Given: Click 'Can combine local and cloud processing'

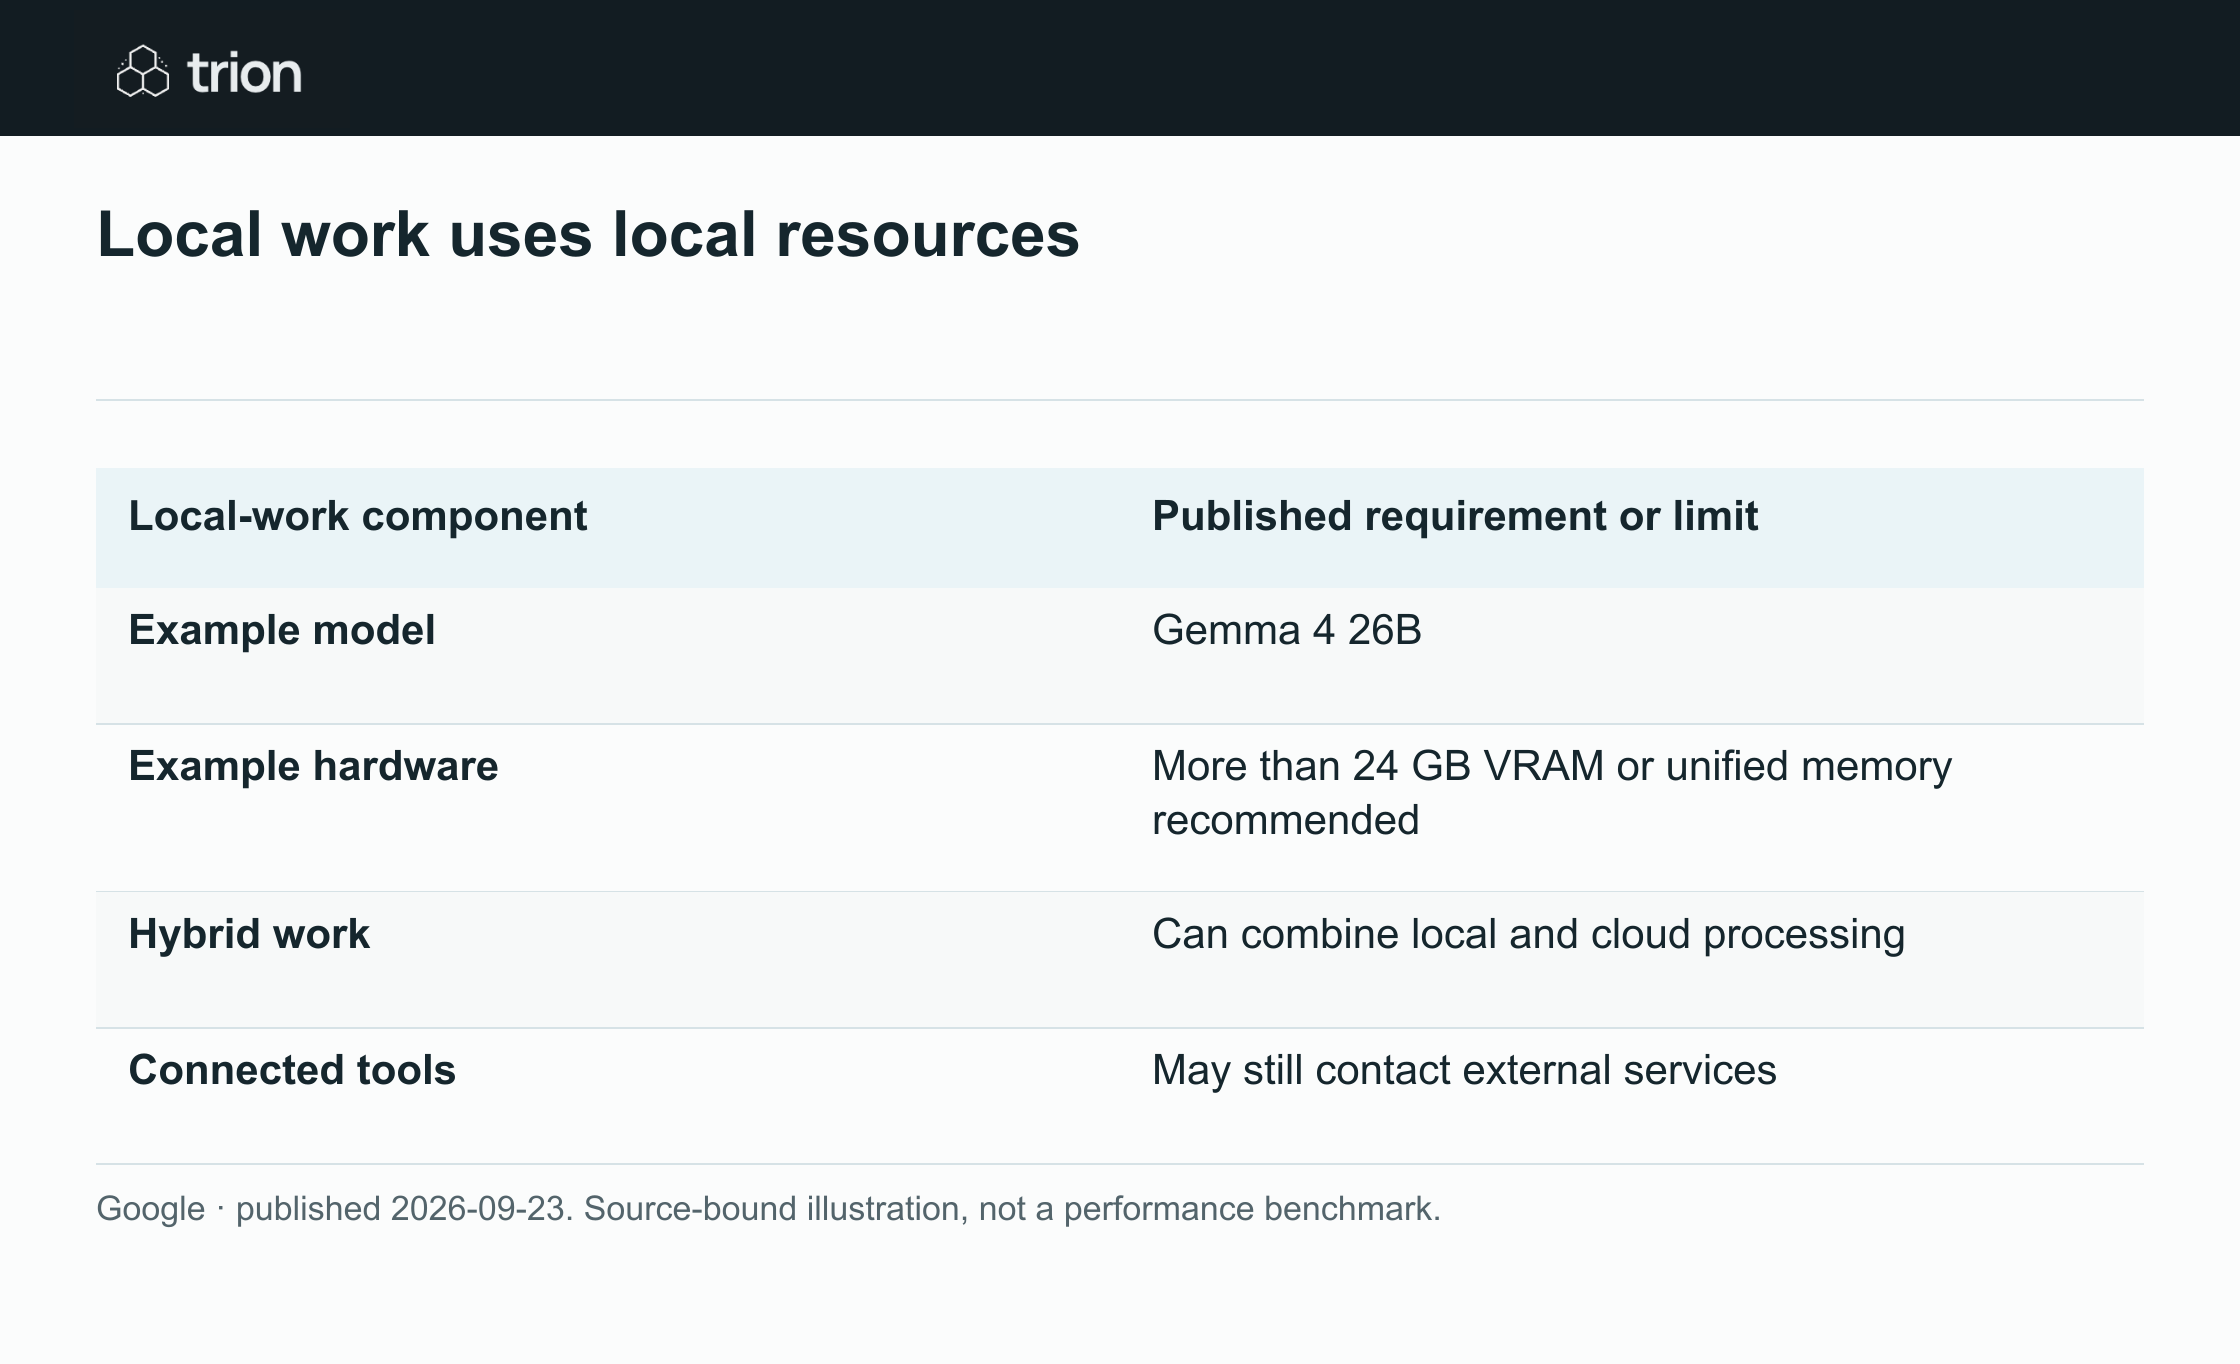Looking at the screenshot, I should (1528, 934).
